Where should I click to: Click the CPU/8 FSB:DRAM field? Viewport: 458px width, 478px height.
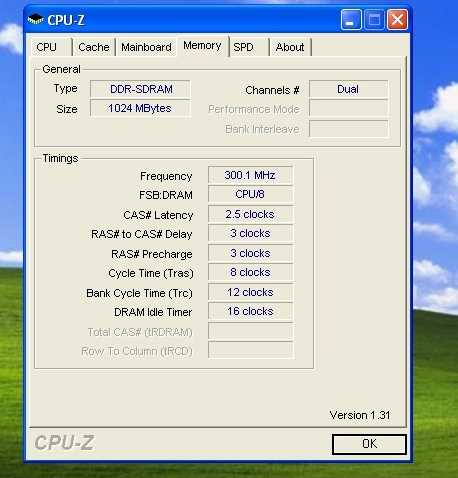pyautogui.click(x=250, y=194)
